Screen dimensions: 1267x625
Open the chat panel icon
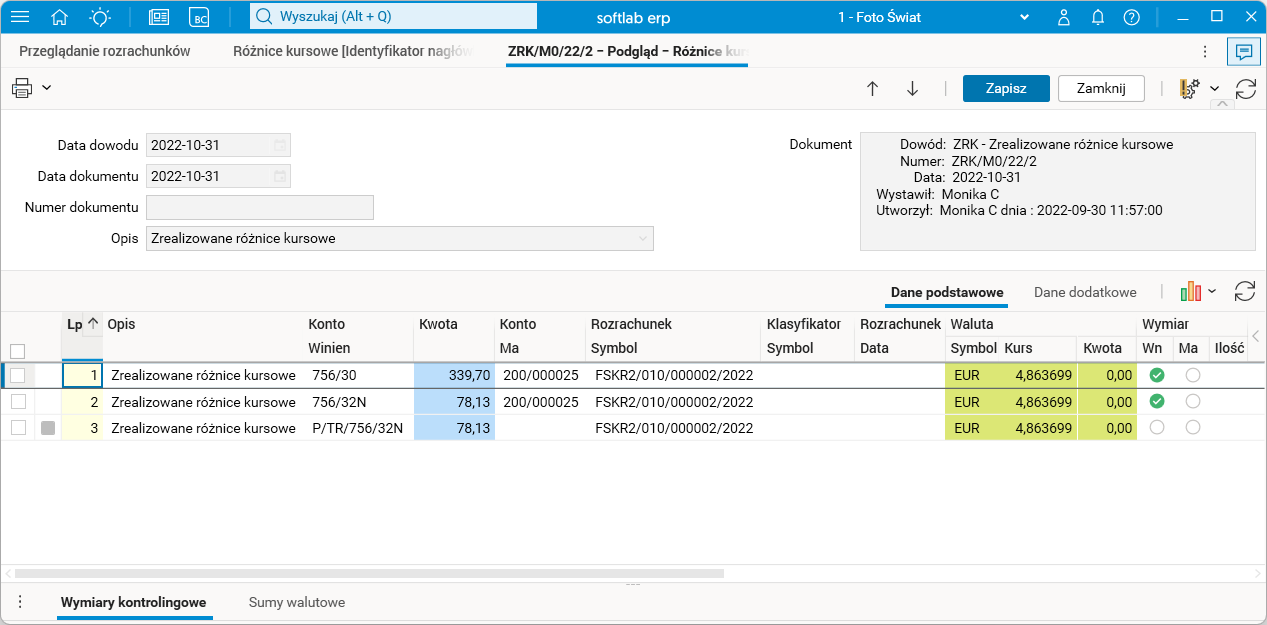[x=1244, y=51]
